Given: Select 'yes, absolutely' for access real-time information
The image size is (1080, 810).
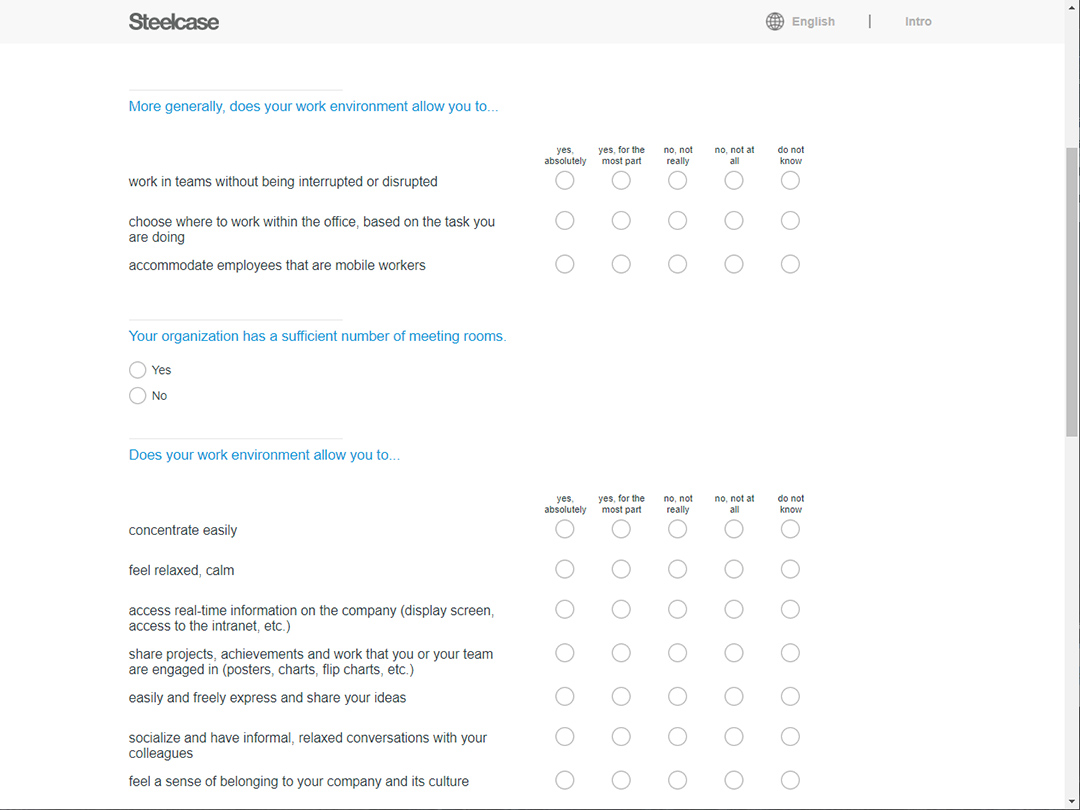Looking at the screenshot, I should 565,610.
